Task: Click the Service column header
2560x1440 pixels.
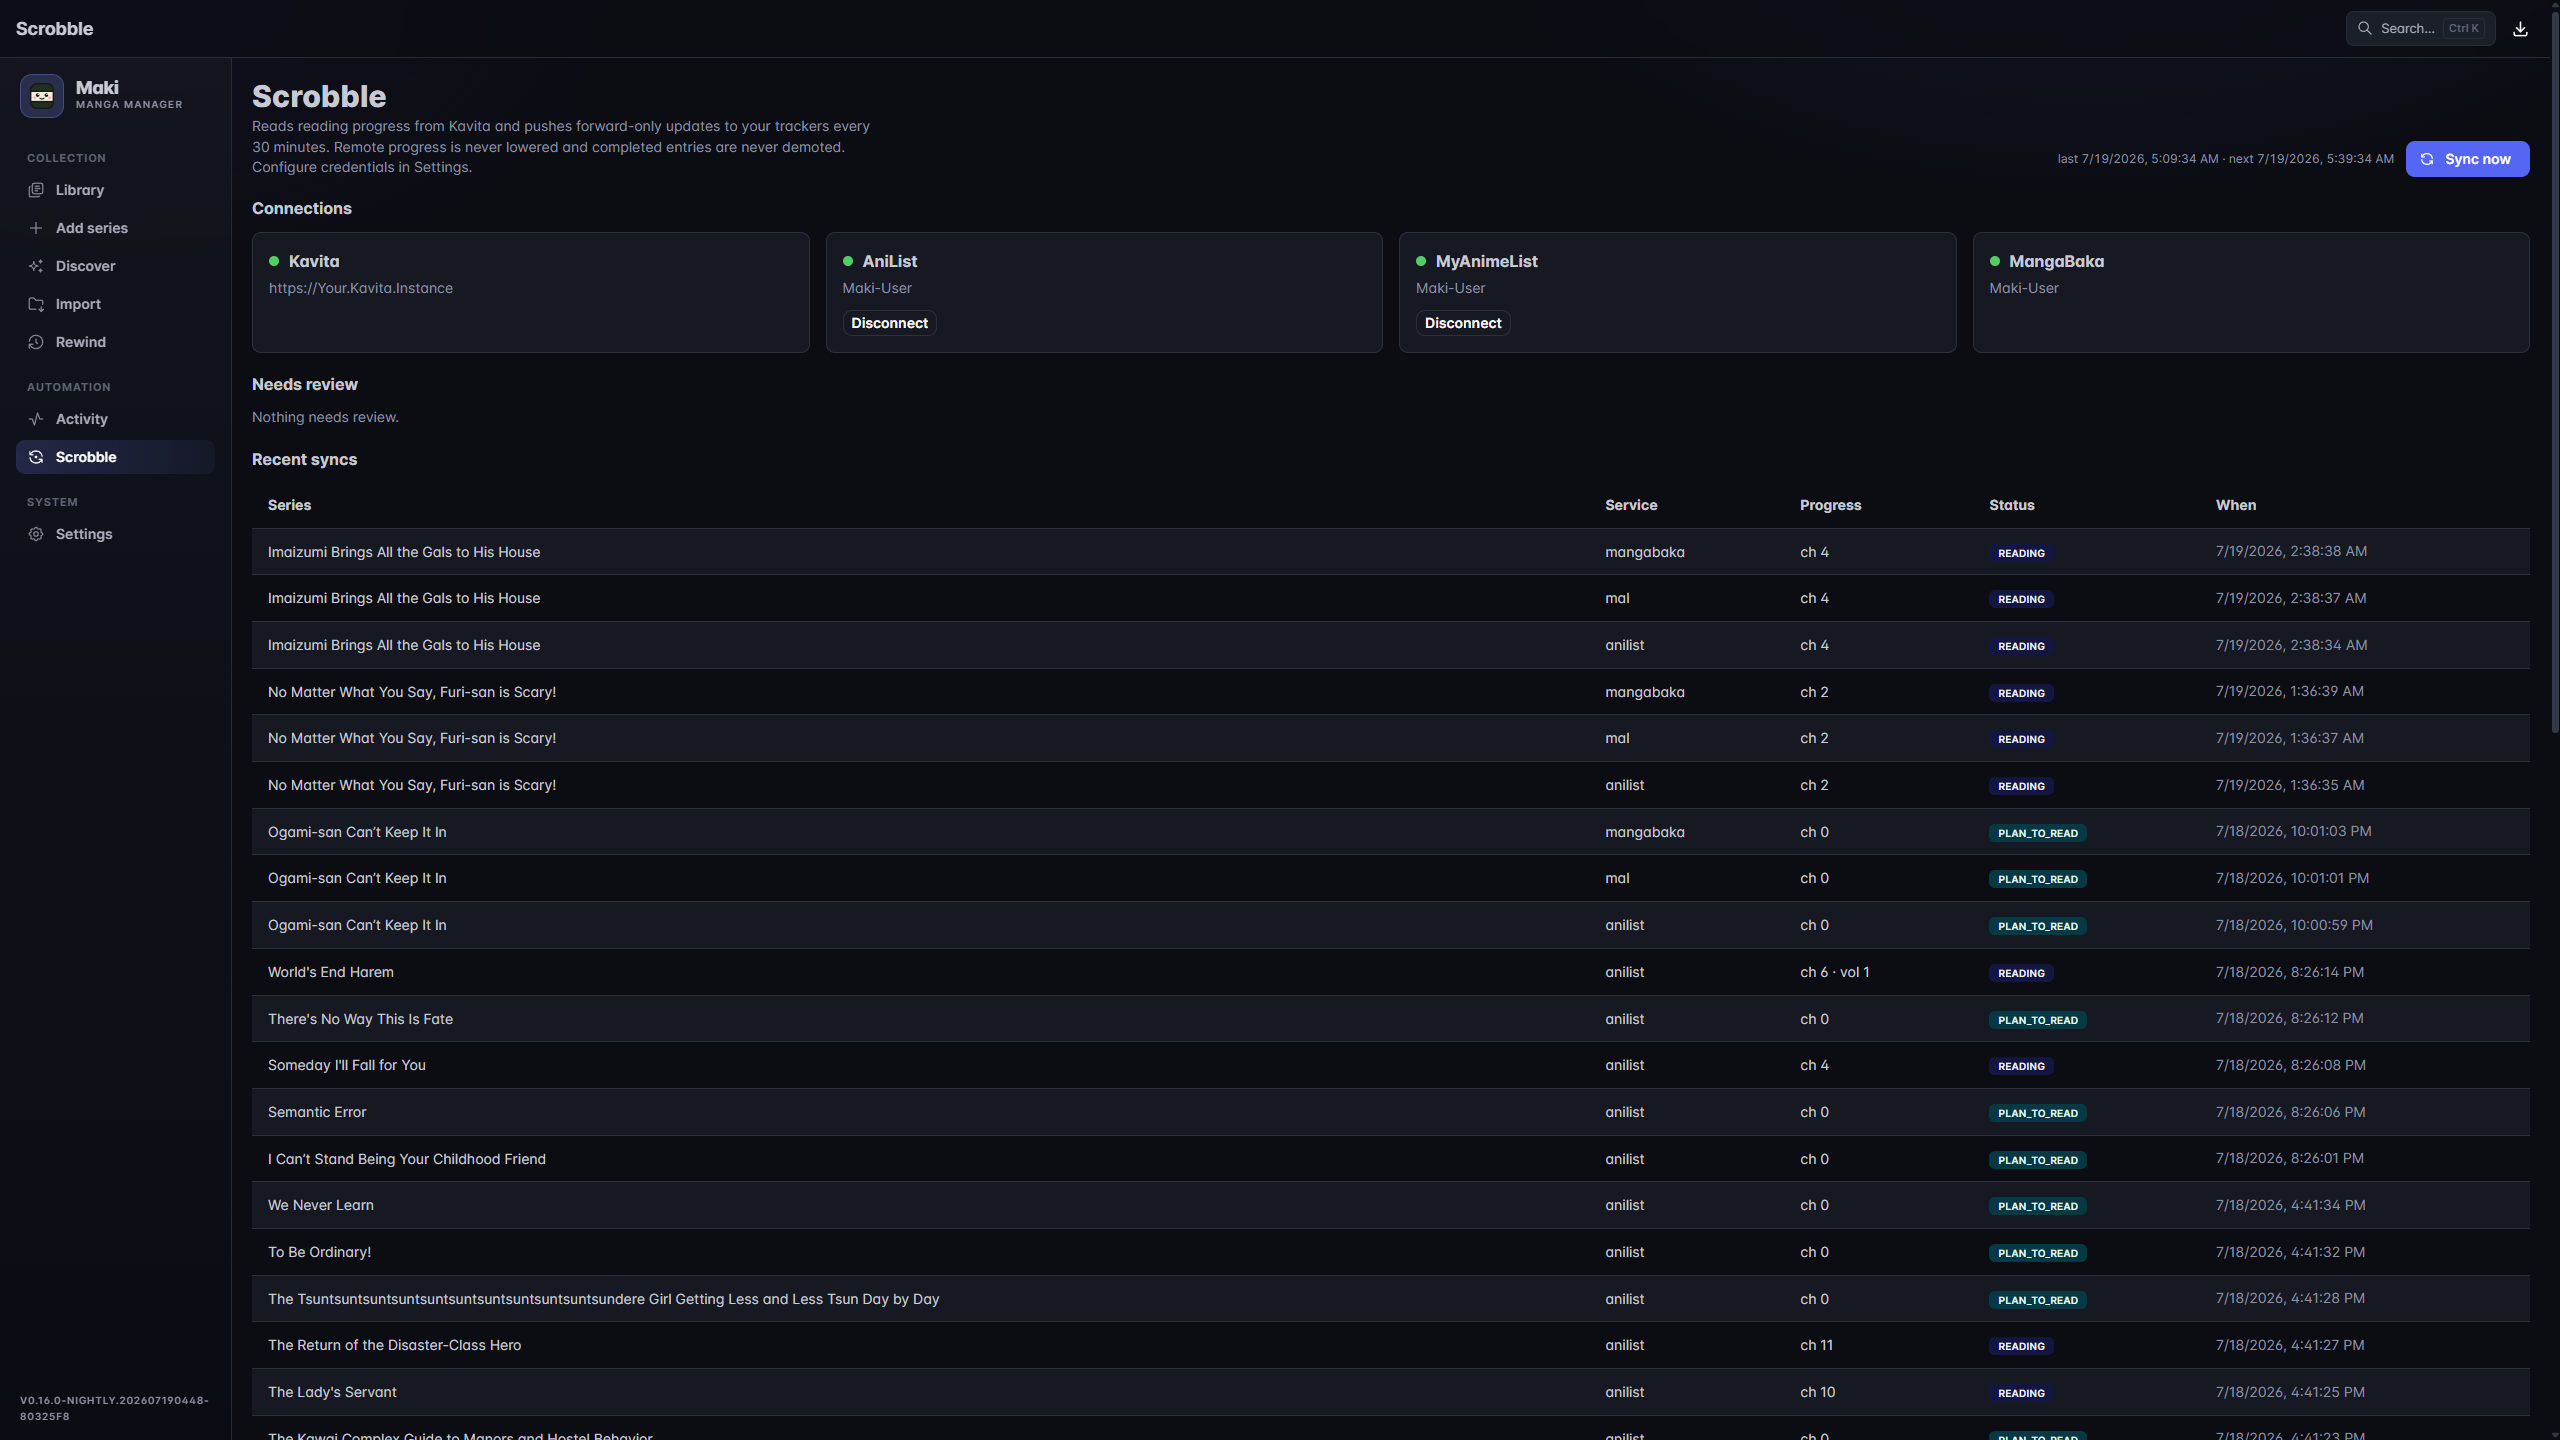Action: click(1631, 505)
